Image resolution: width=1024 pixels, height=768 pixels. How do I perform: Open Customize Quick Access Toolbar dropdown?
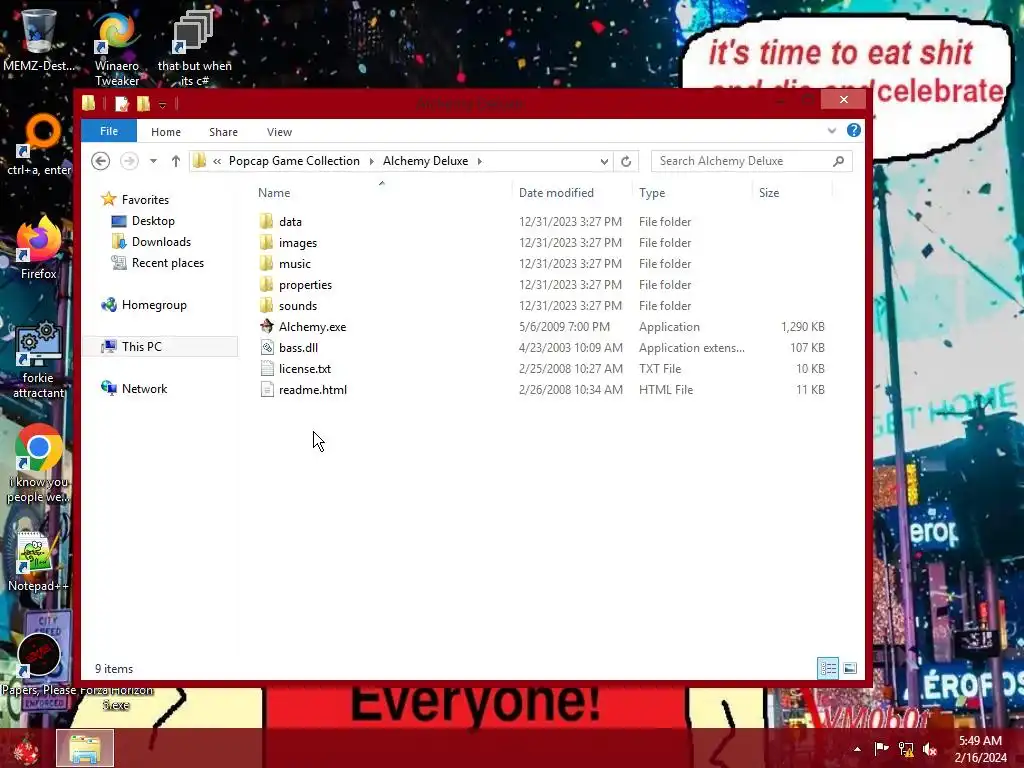162,104
